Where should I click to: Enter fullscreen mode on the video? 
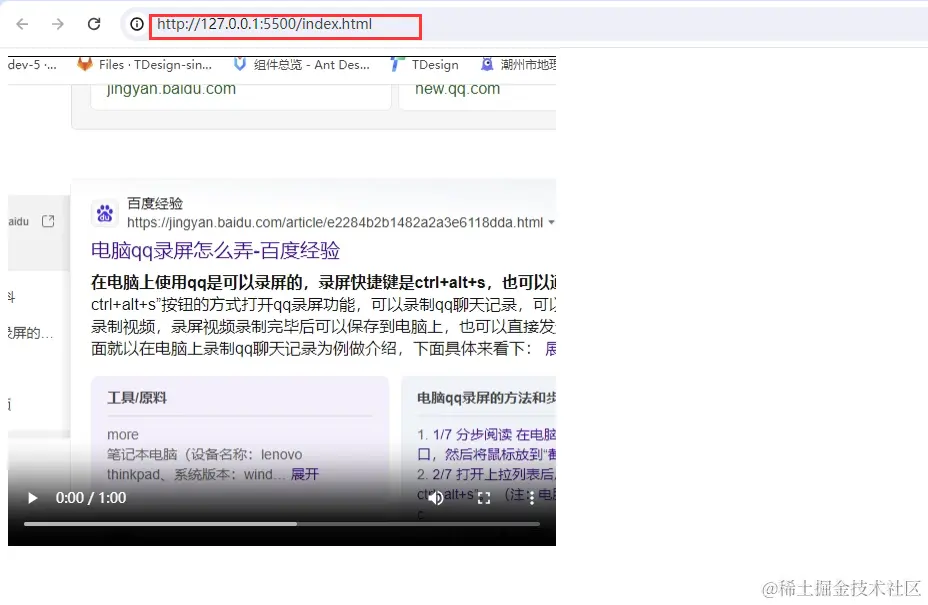pyautogui.click(x=484, y=498)
